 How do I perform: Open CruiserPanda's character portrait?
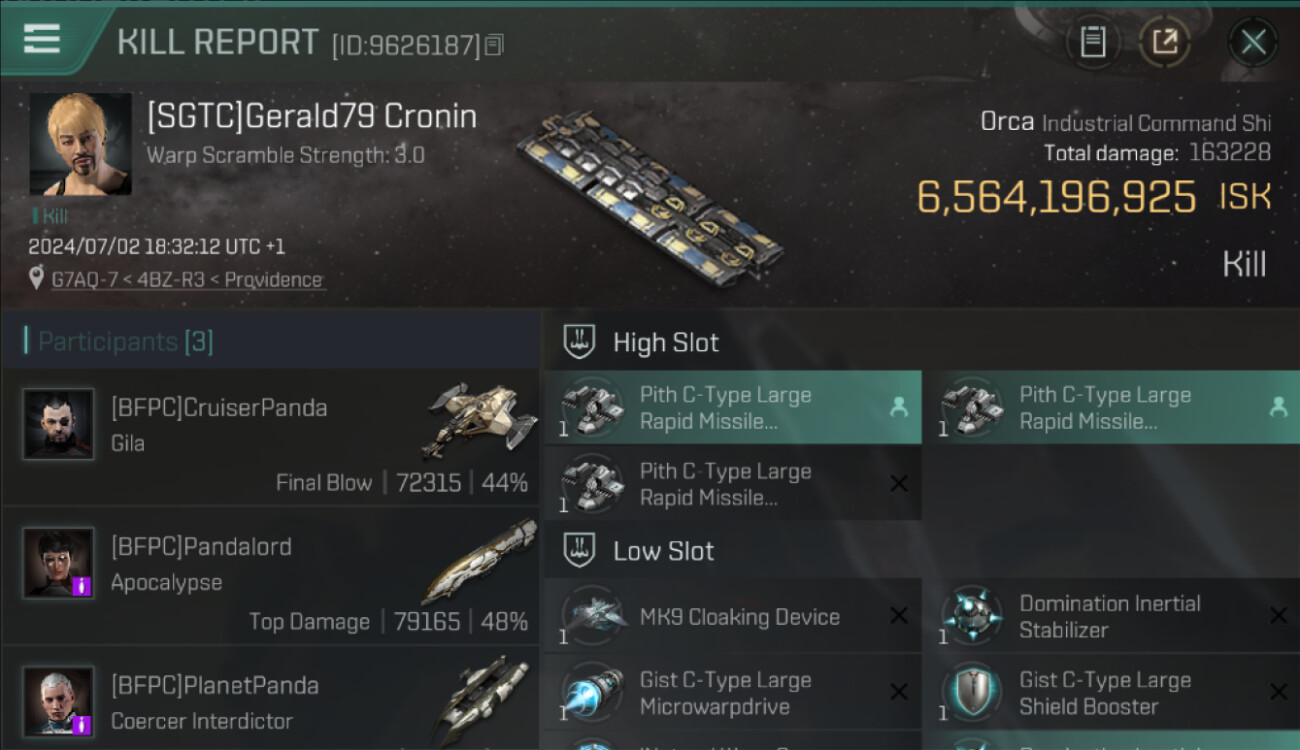click(59, 424)
